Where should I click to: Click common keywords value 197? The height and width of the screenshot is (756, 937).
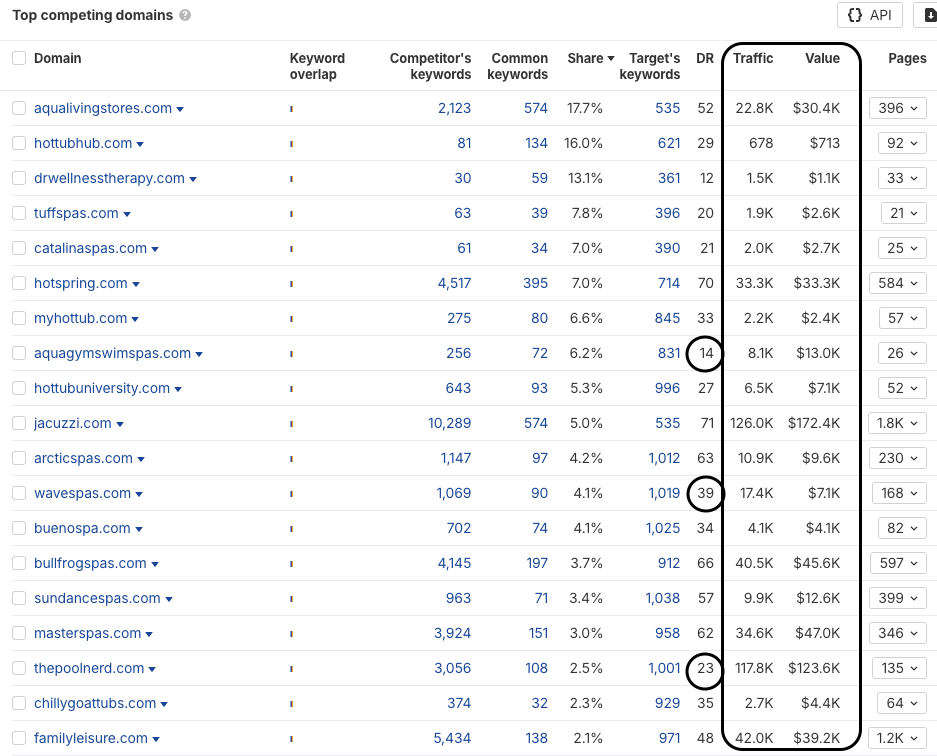coord(537,563)
